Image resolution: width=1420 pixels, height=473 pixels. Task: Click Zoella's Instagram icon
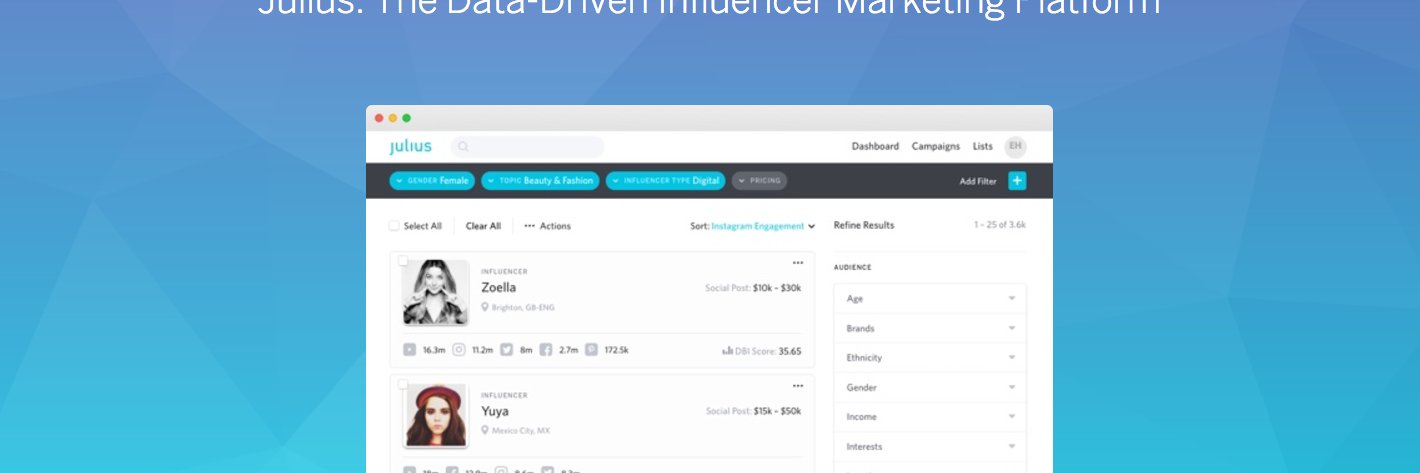click(x=459, y=350)
